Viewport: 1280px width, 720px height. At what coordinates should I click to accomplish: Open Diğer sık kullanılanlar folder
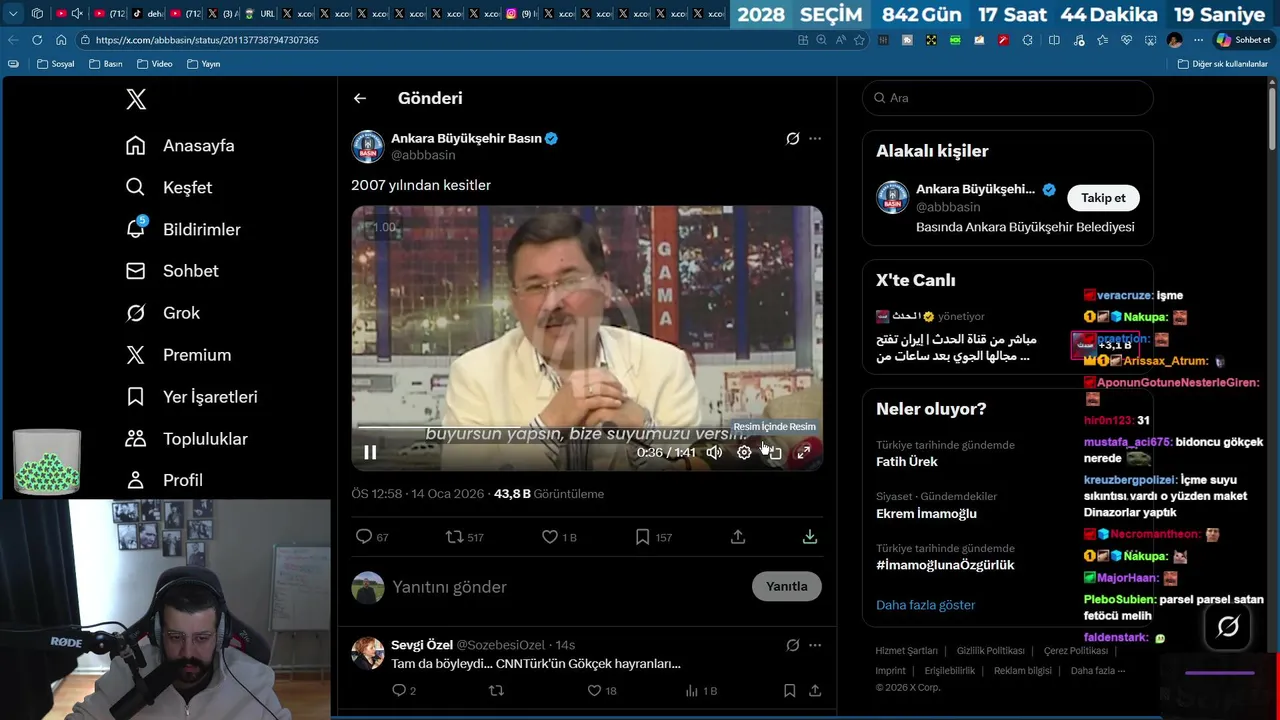[x=1222, y=64]
